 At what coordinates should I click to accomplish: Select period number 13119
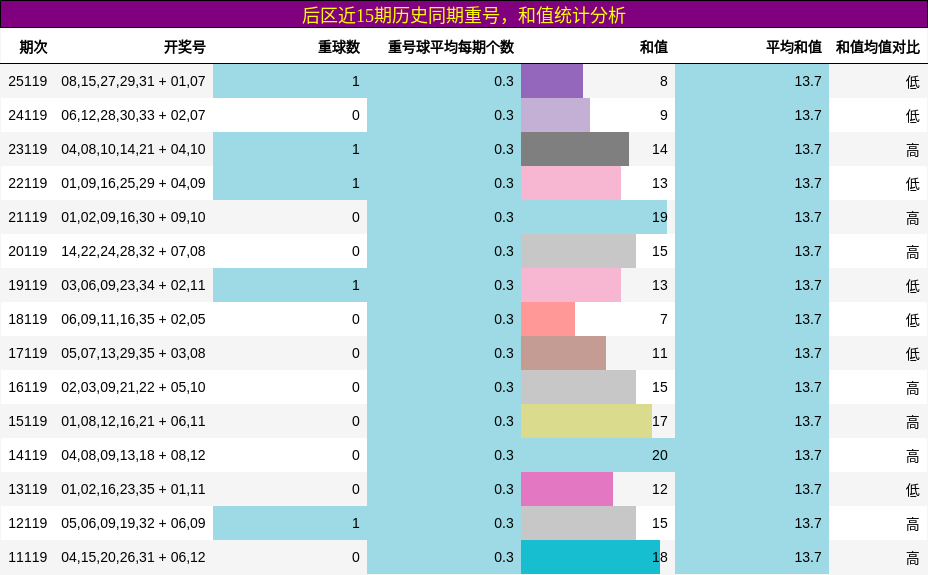click(28, 489)
